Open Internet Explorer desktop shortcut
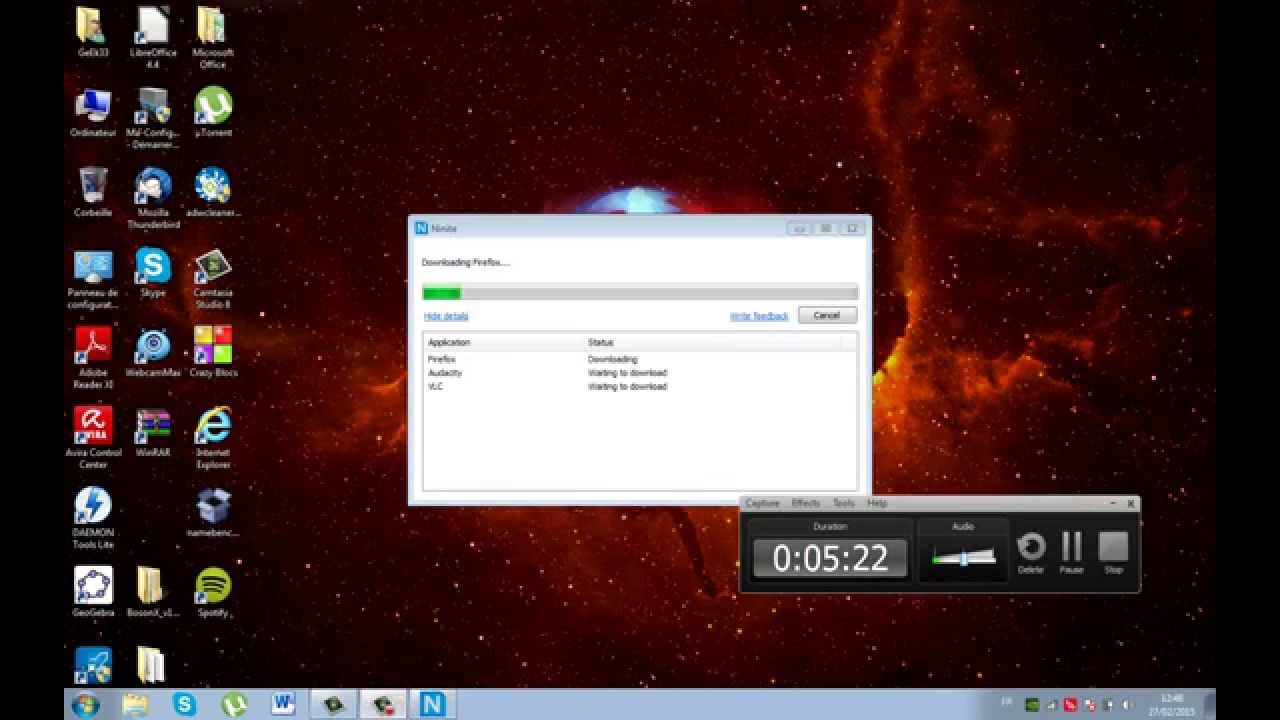This screenshot has height=720, width=1280. coord(213,438)
